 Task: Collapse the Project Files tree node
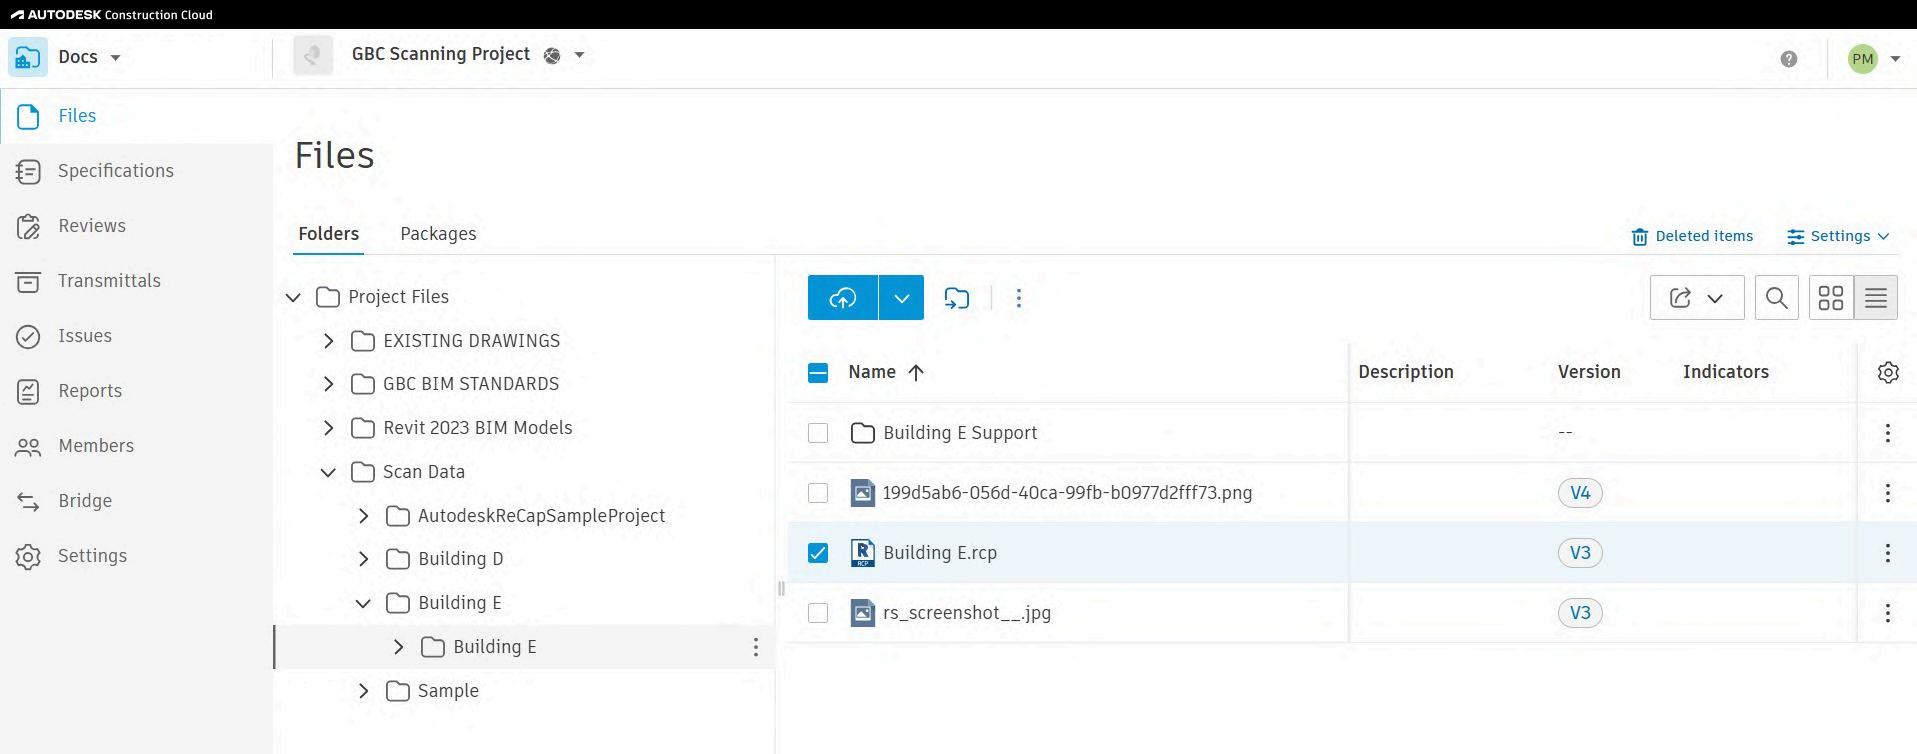coord(293,297)
